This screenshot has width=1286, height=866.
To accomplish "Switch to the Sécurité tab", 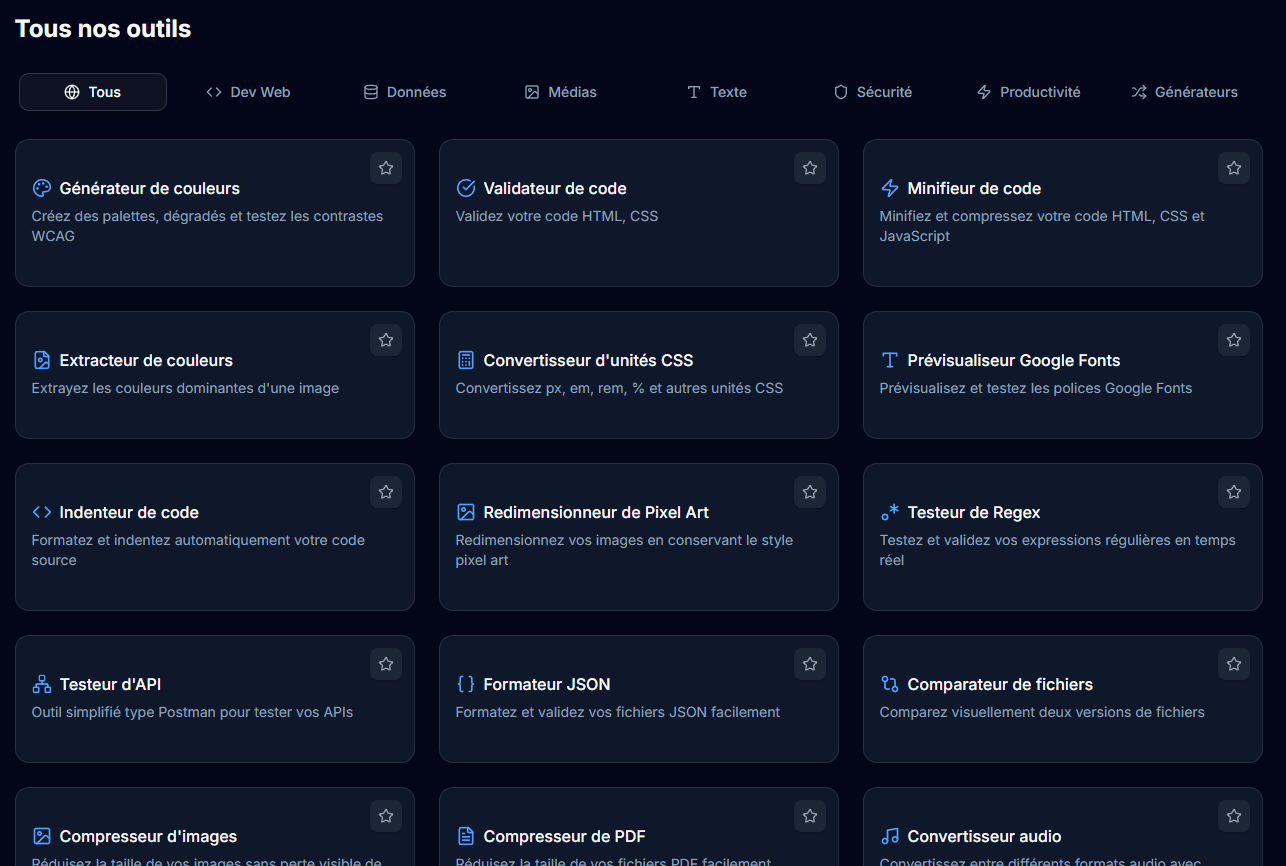I will click(x=873, y=92).
